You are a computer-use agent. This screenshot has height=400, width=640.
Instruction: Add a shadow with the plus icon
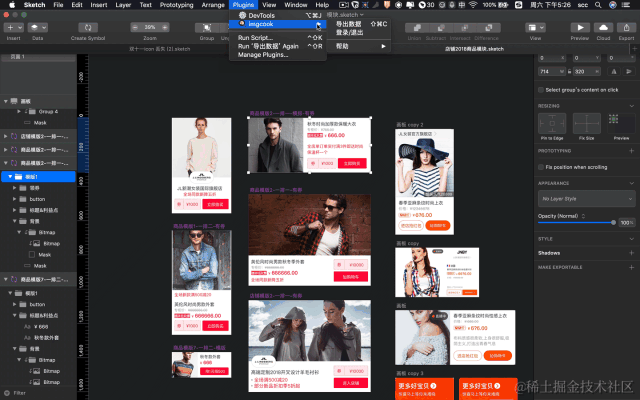(x=631, y=253)
